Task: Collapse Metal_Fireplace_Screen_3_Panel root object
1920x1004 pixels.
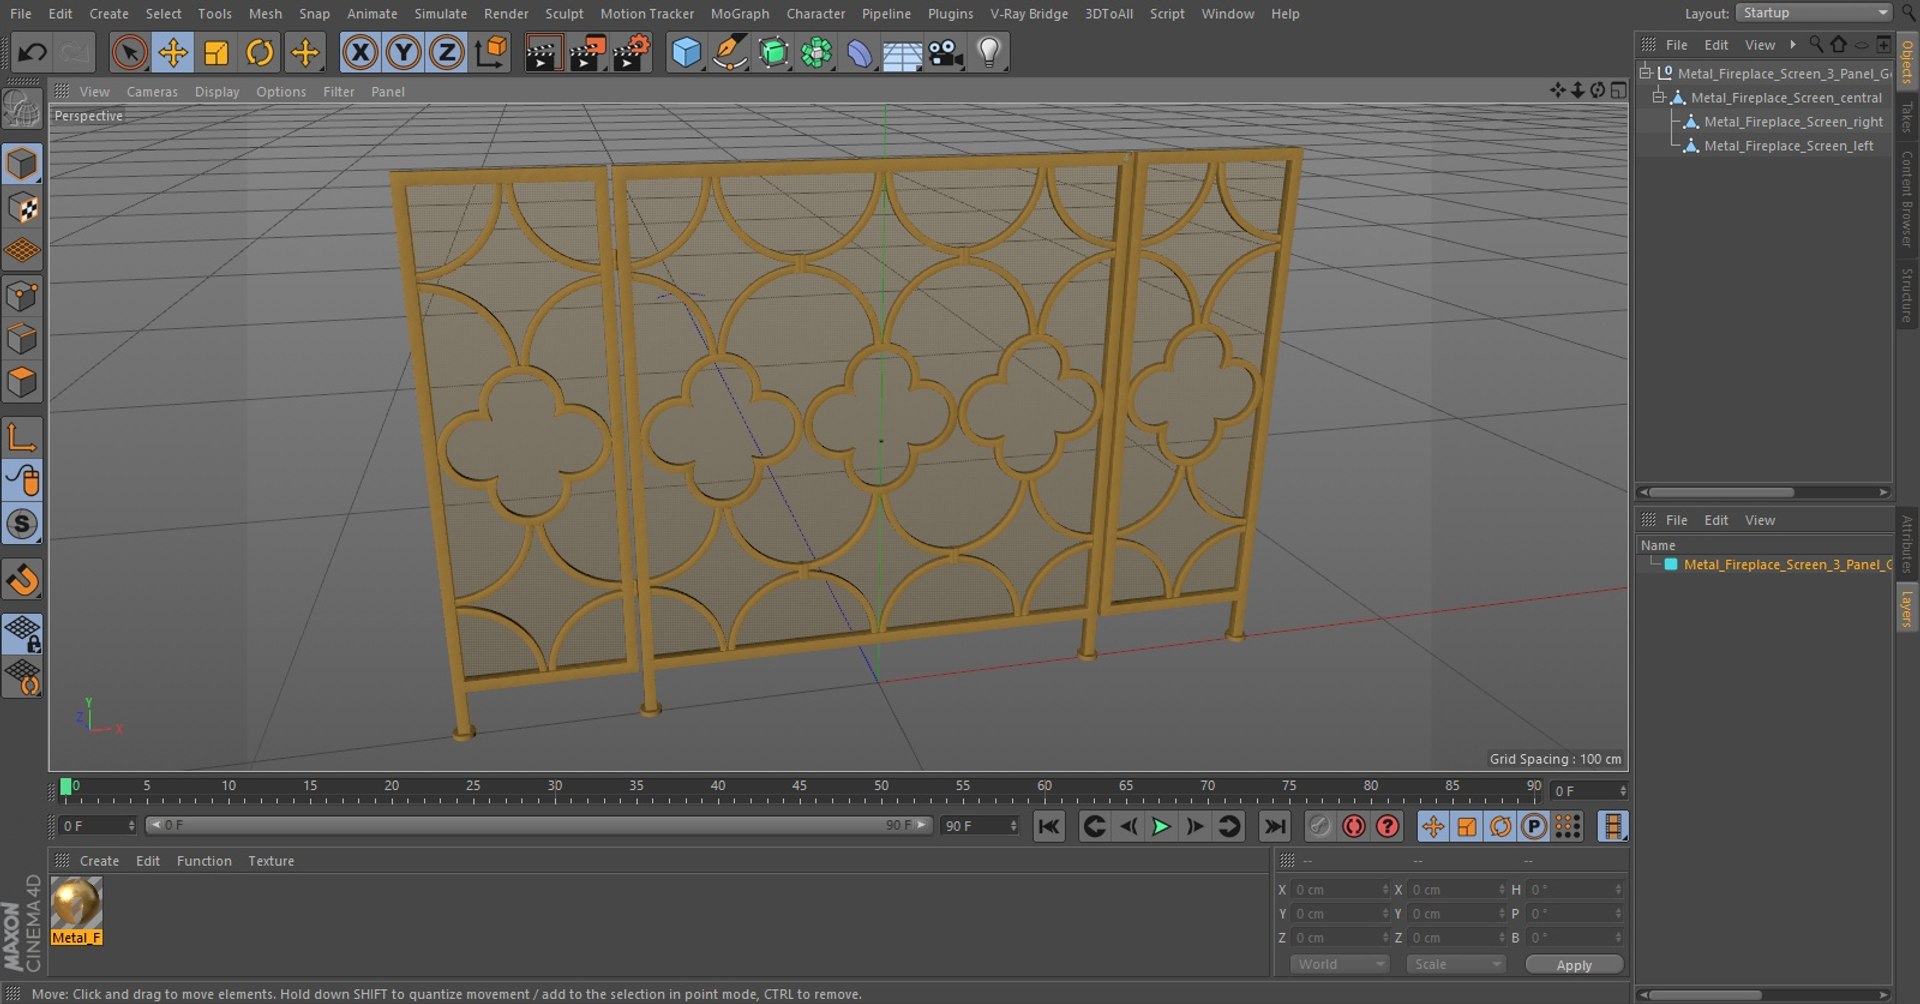Action: point(1645,73)
